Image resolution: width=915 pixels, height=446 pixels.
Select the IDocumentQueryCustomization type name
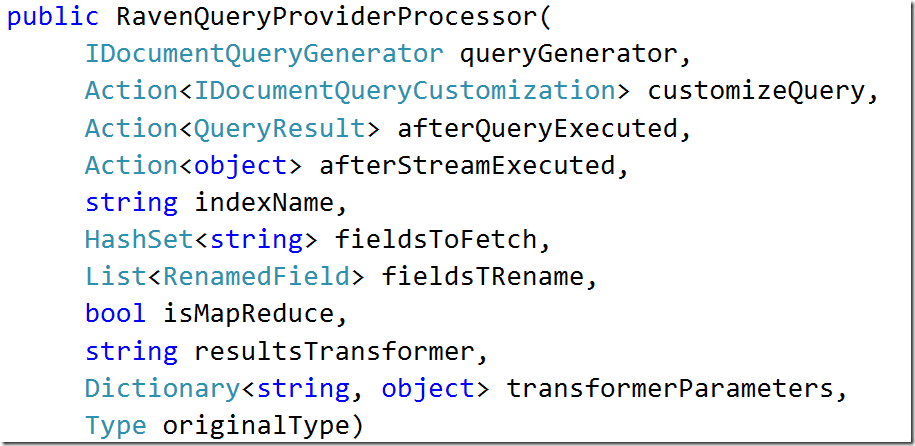[405, 92]
